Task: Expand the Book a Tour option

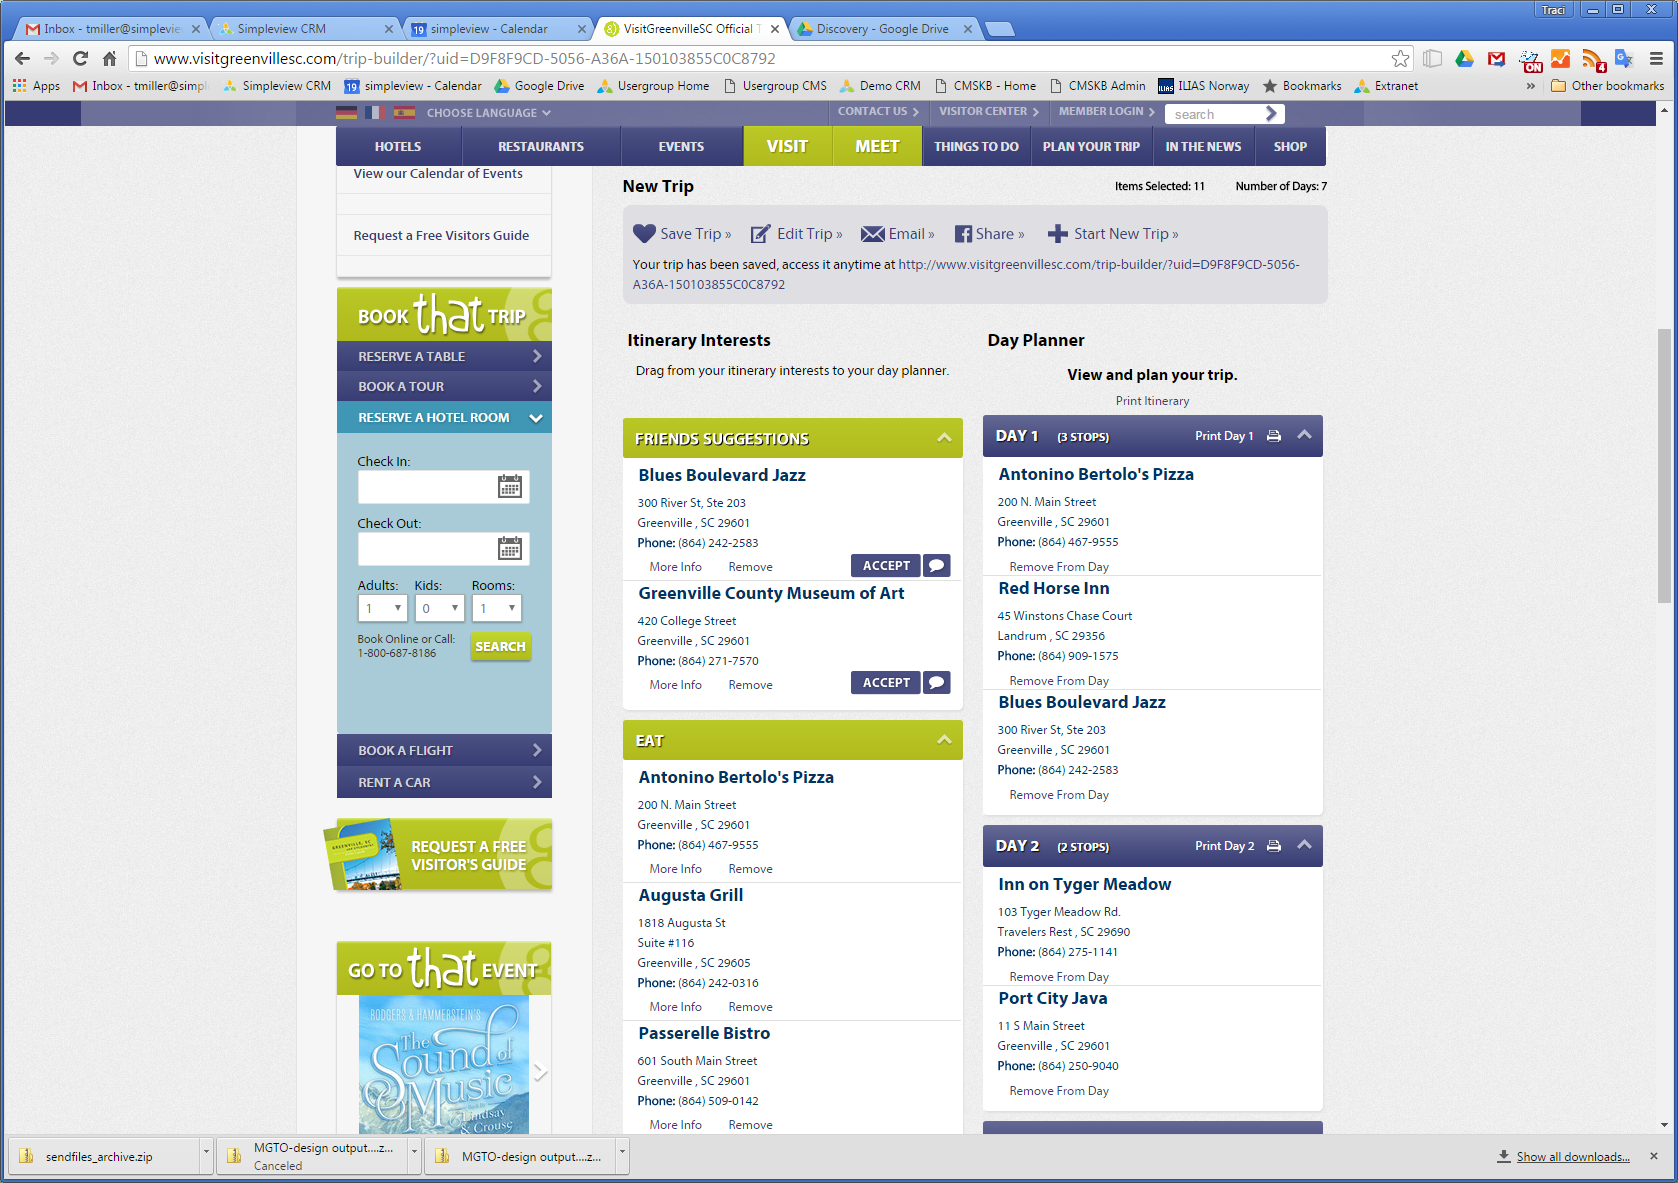Action: 444,386
